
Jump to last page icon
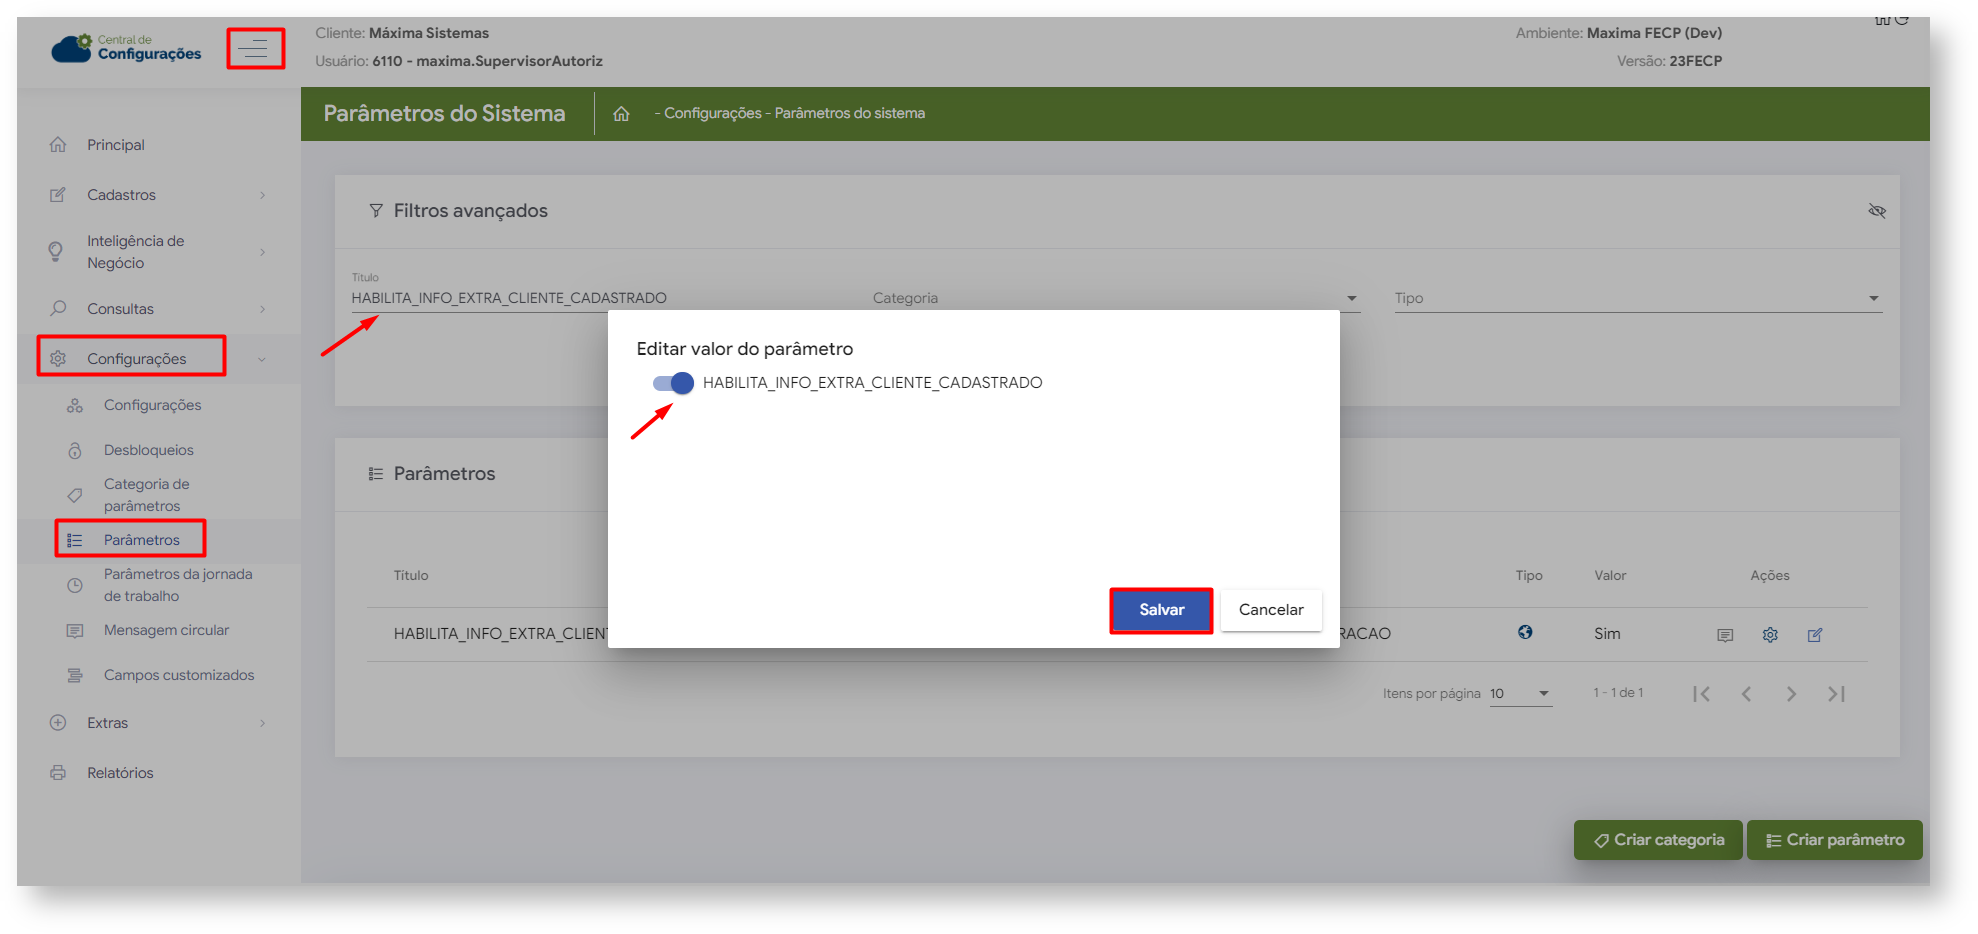[1836, 694]
